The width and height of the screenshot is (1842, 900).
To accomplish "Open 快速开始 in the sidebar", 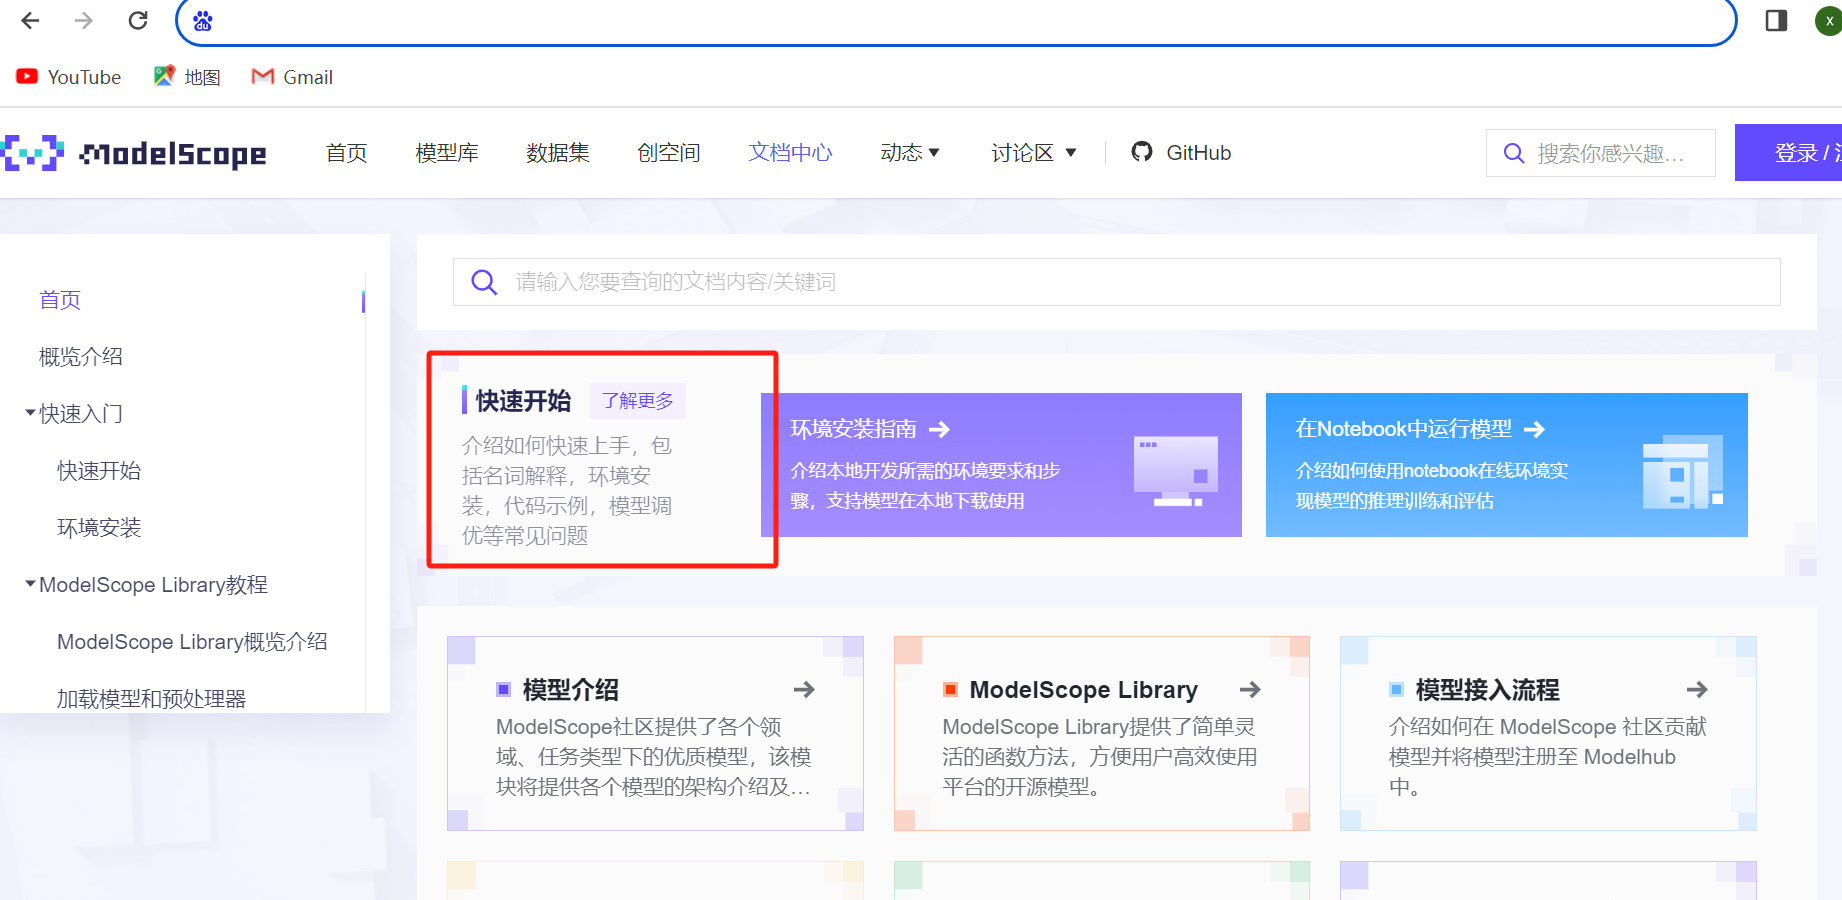I will point(99,471).
